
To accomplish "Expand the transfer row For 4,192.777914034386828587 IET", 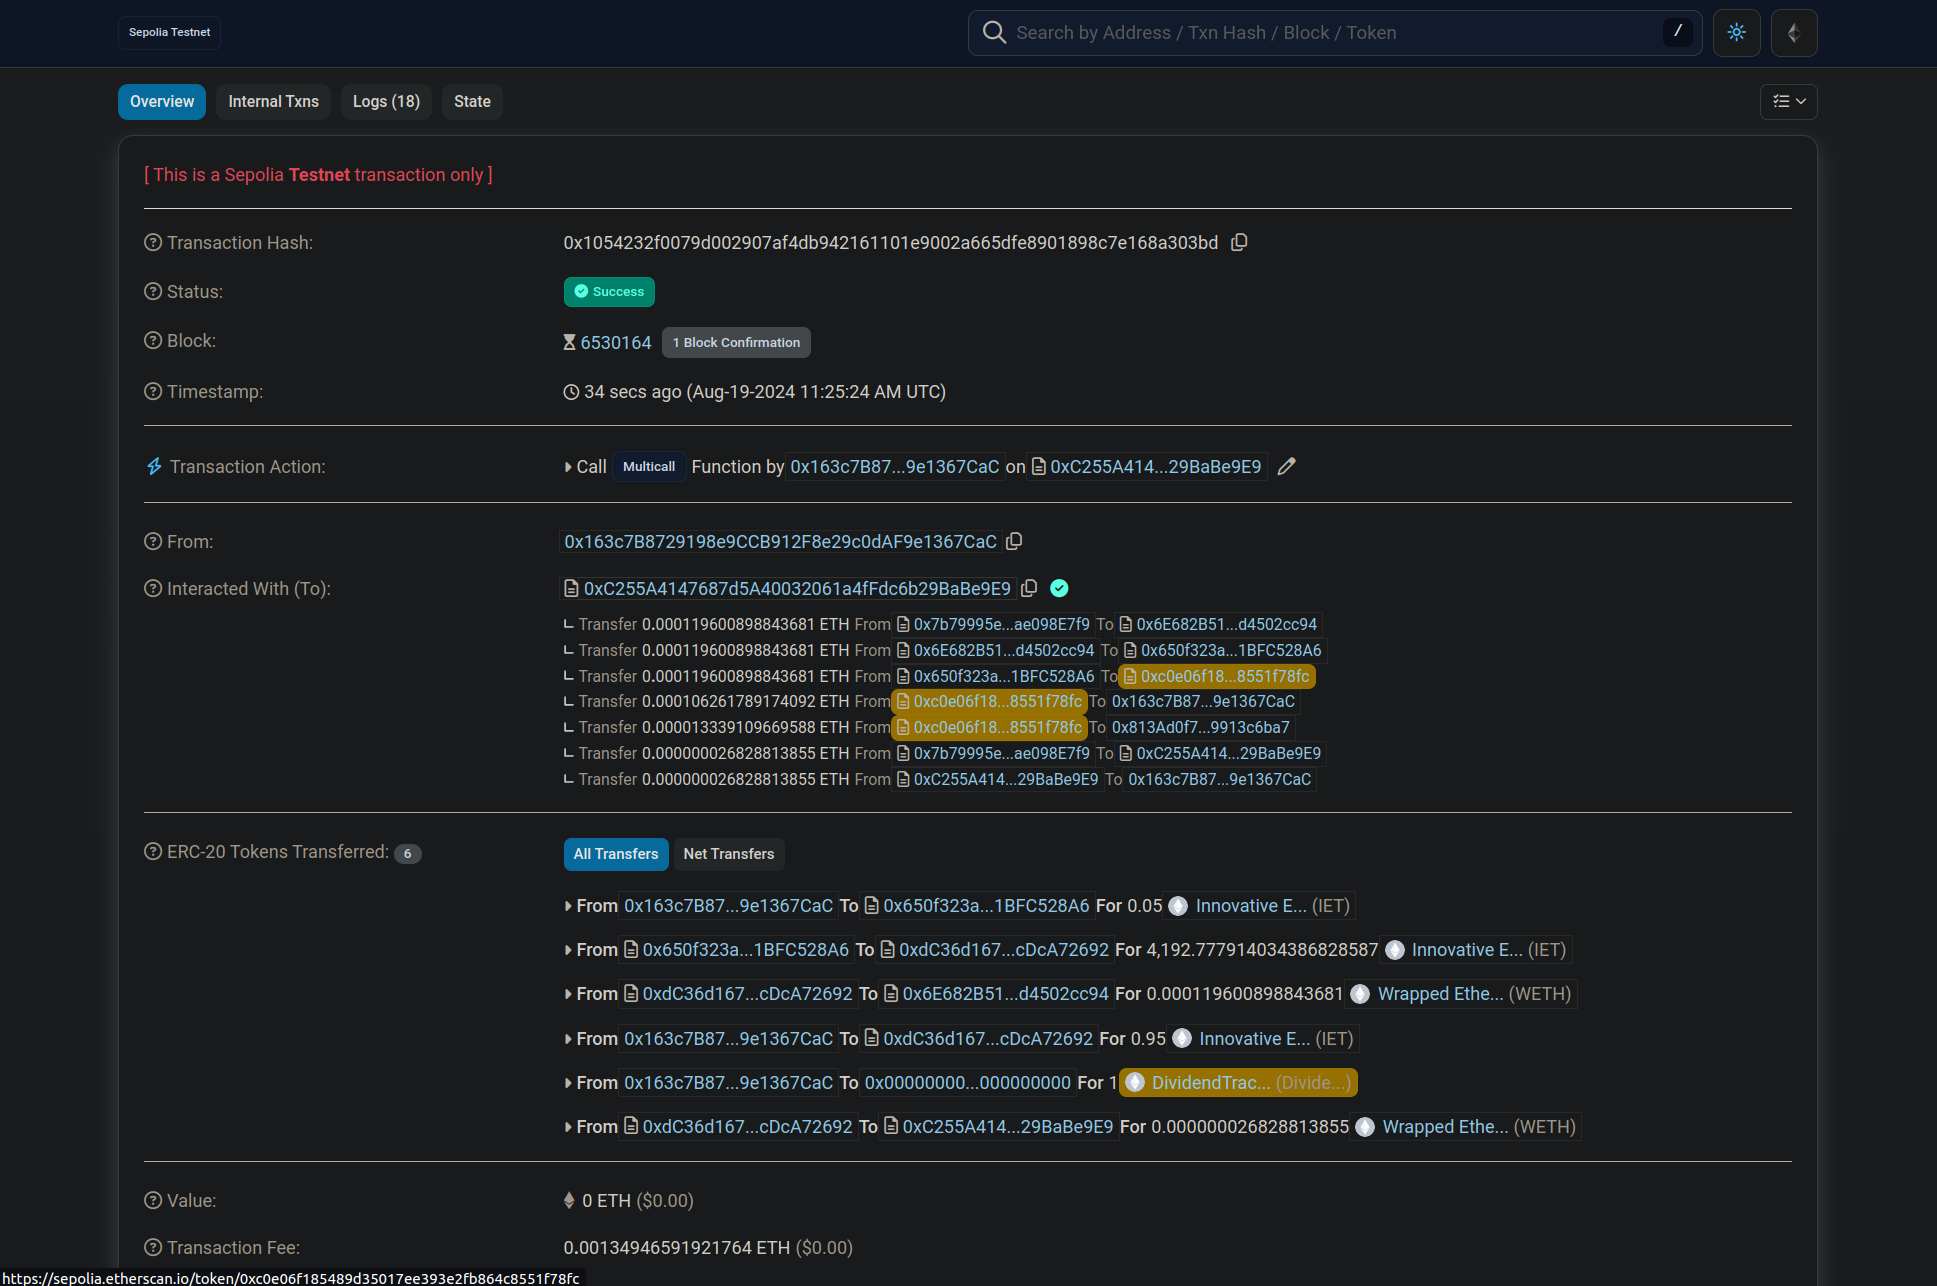I will [x=568, y=950].
